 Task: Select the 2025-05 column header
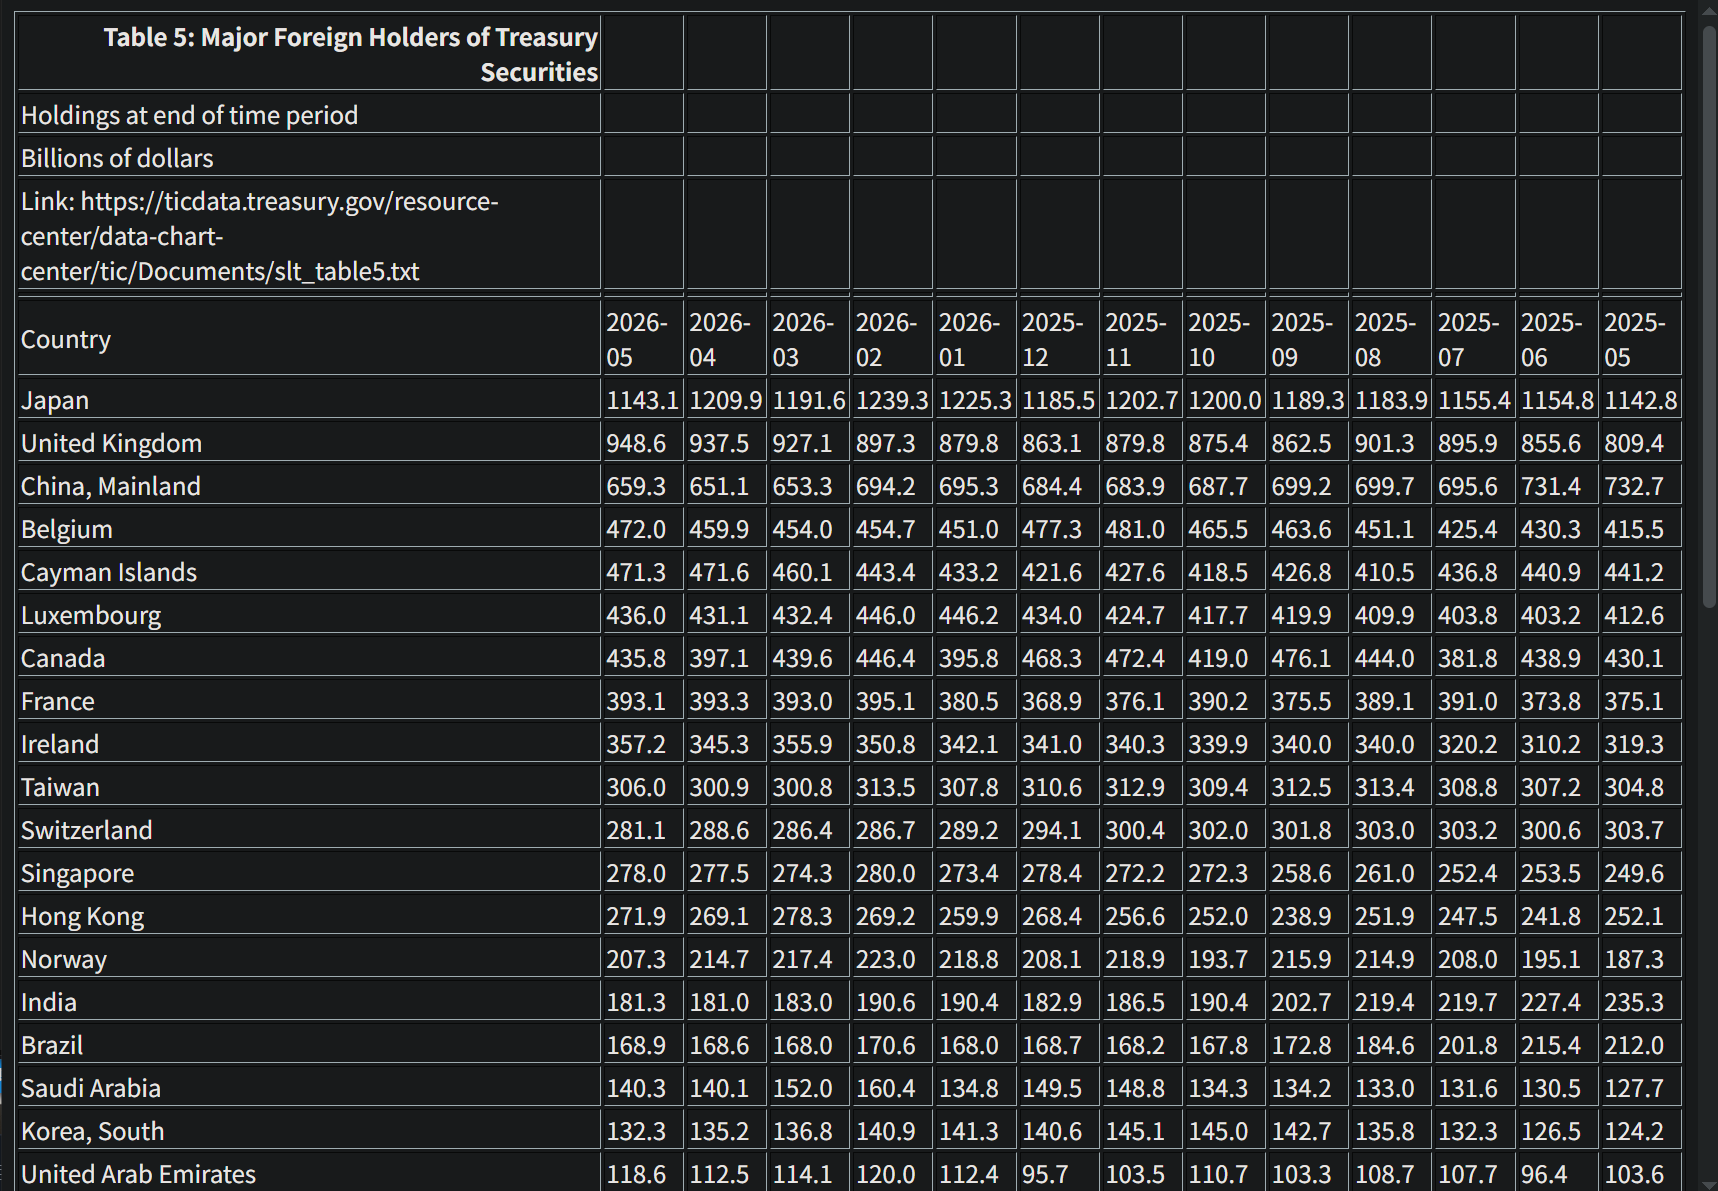coord(1640,339)
